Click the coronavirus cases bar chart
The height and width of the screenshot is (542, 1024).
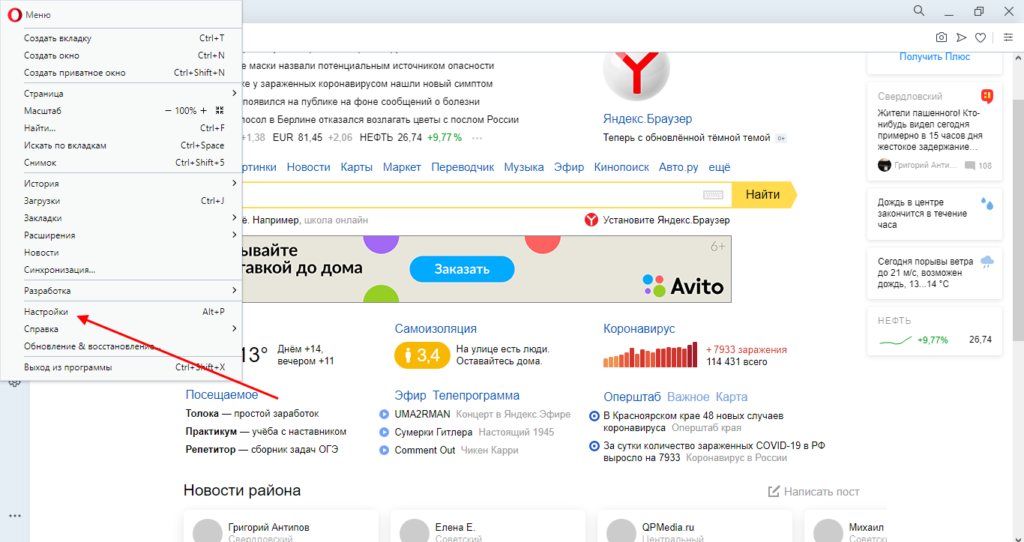650,355
